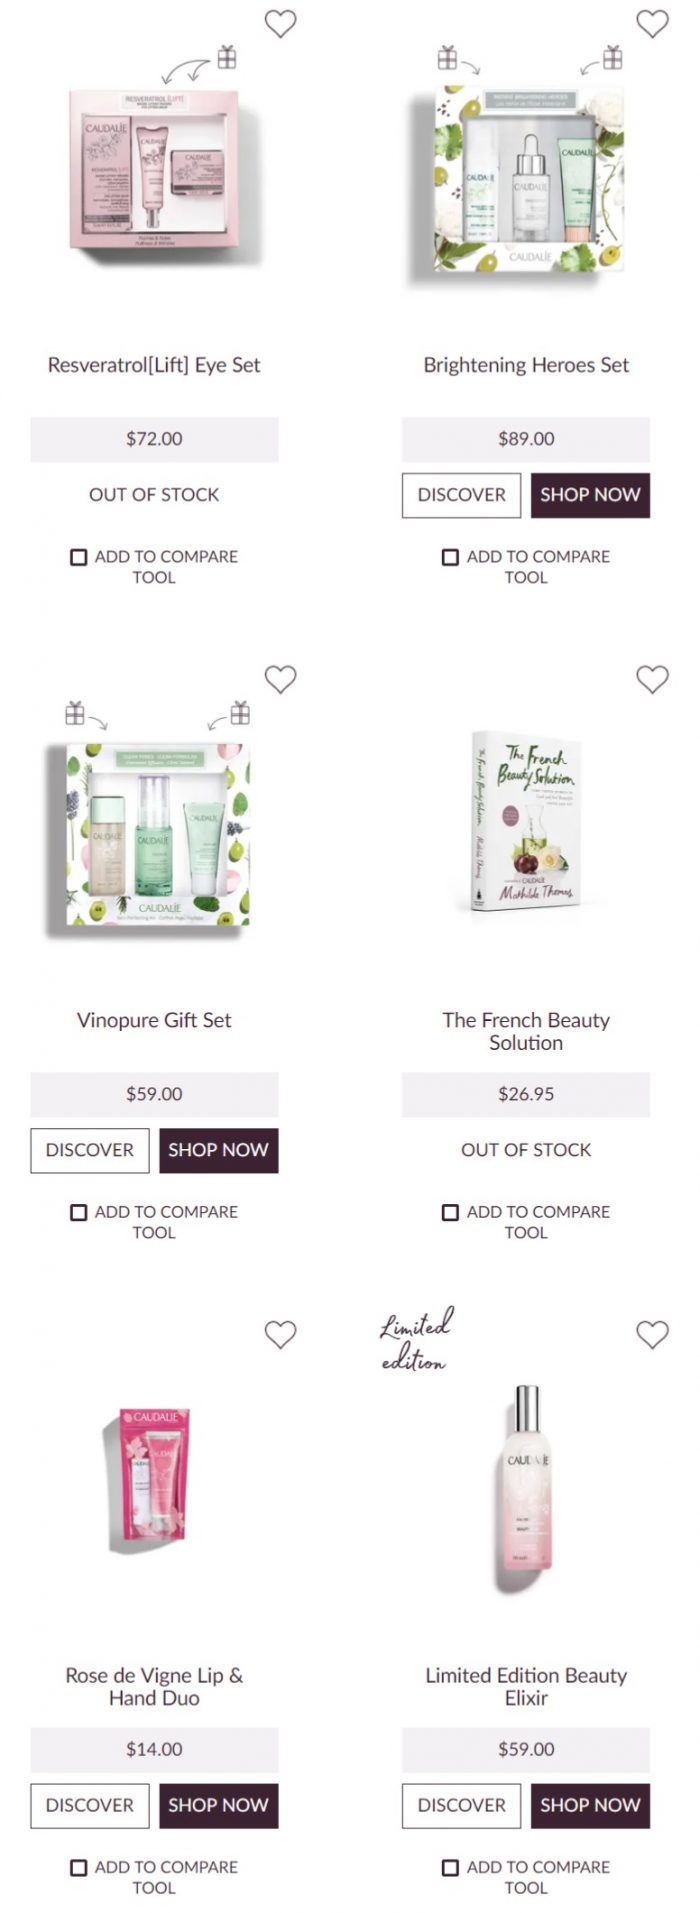Select compare checkbox for Limited Edition Beauty Elixir
This screenshot has height=1913, width=700.
point(450,1867)
